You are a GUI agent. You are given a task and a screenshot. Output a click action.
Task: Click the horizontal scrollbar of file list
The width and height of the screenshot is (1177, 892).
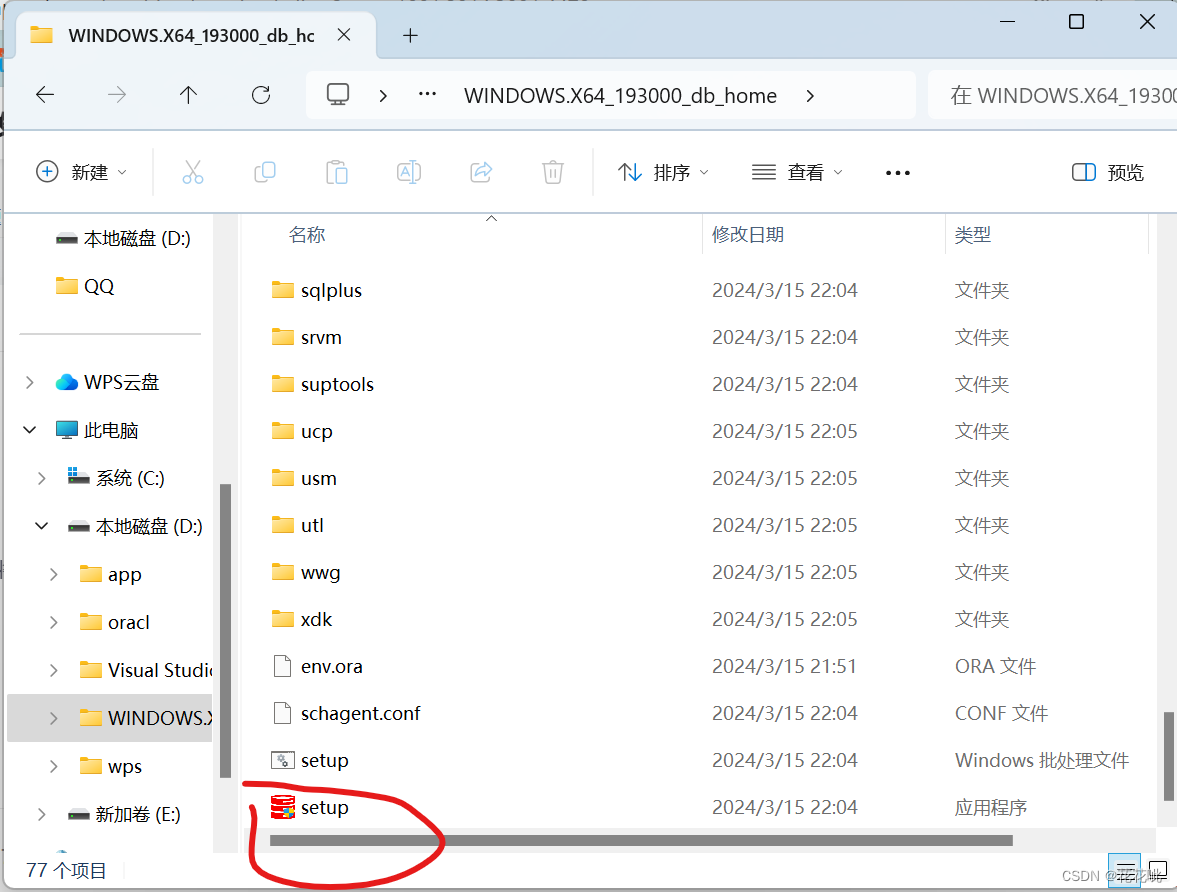pyautogui.click(x=641, y=840)
